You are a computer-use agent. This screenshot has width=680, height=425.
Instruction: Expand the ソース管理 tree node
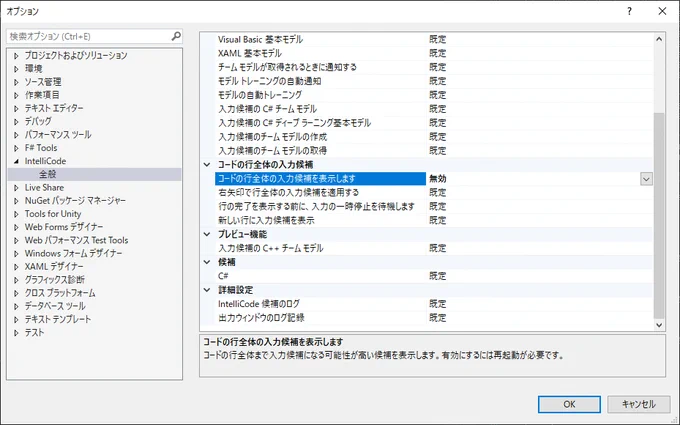point(16,82)
